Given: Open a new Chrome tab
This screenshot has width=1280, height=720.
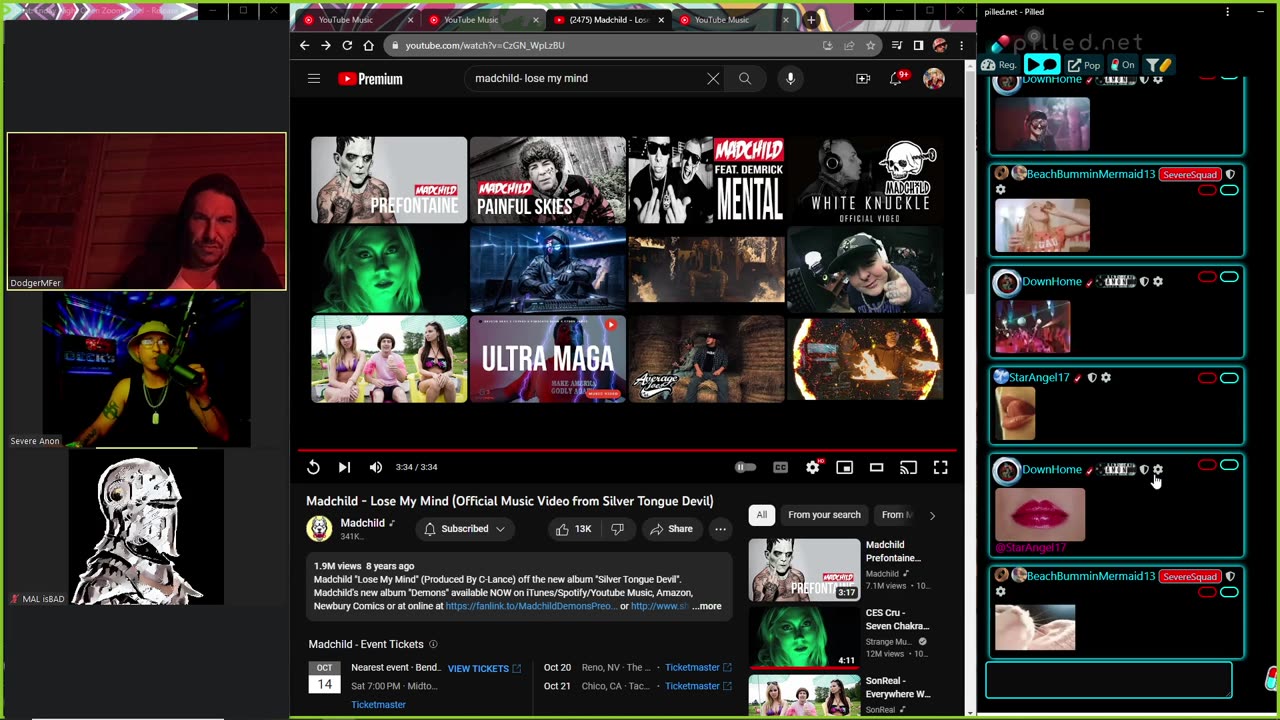Looking at the screenshot, I should click(811, 20).
